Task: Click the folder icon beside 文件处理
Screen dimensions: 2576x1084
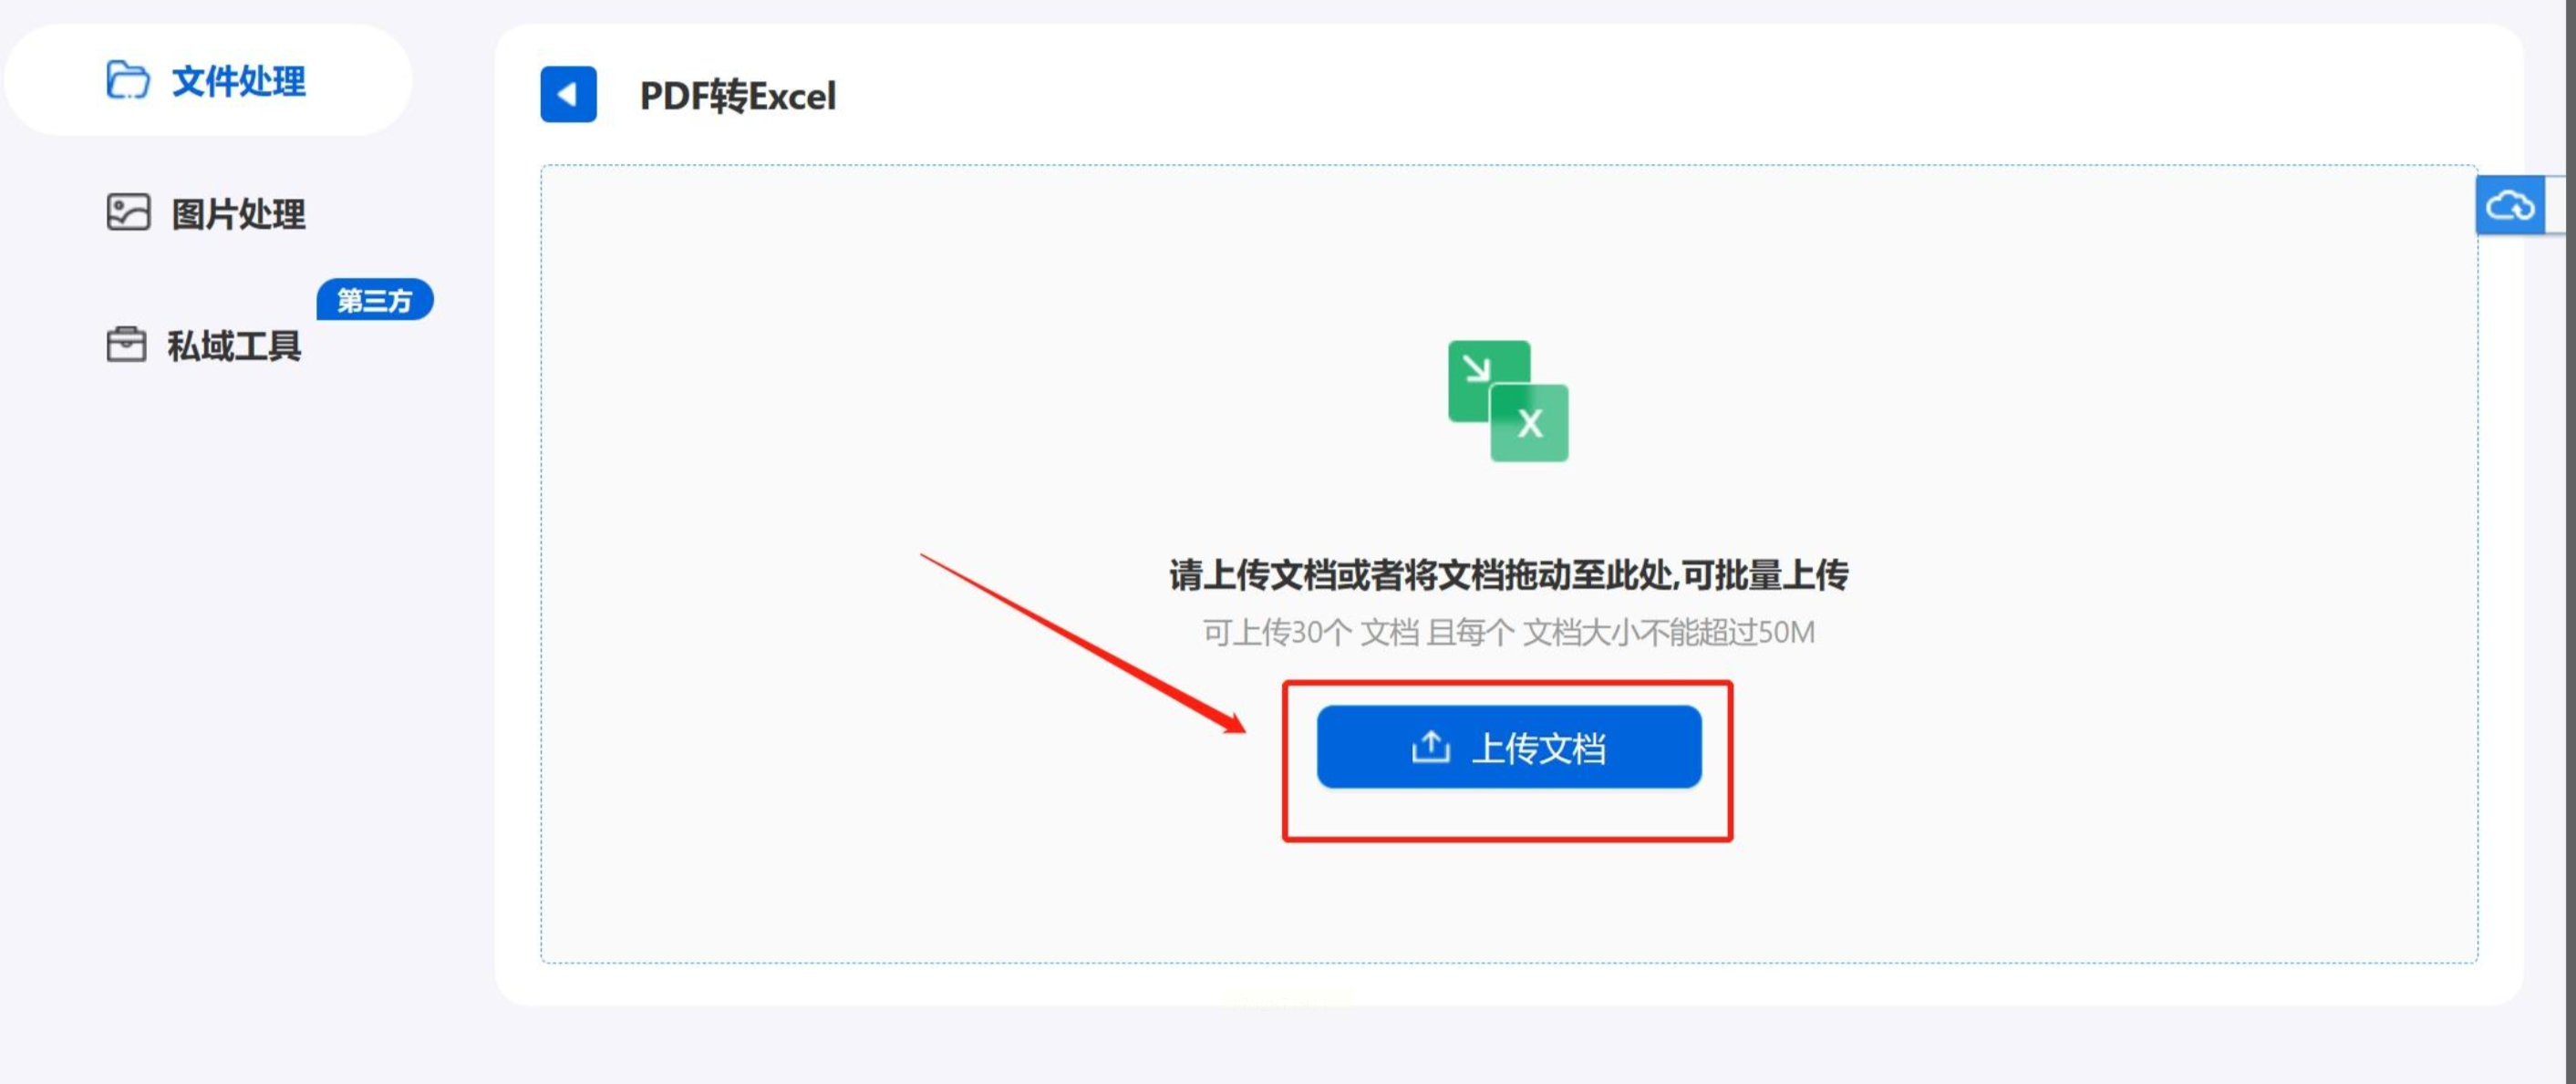Action: [x=128, y=81]
